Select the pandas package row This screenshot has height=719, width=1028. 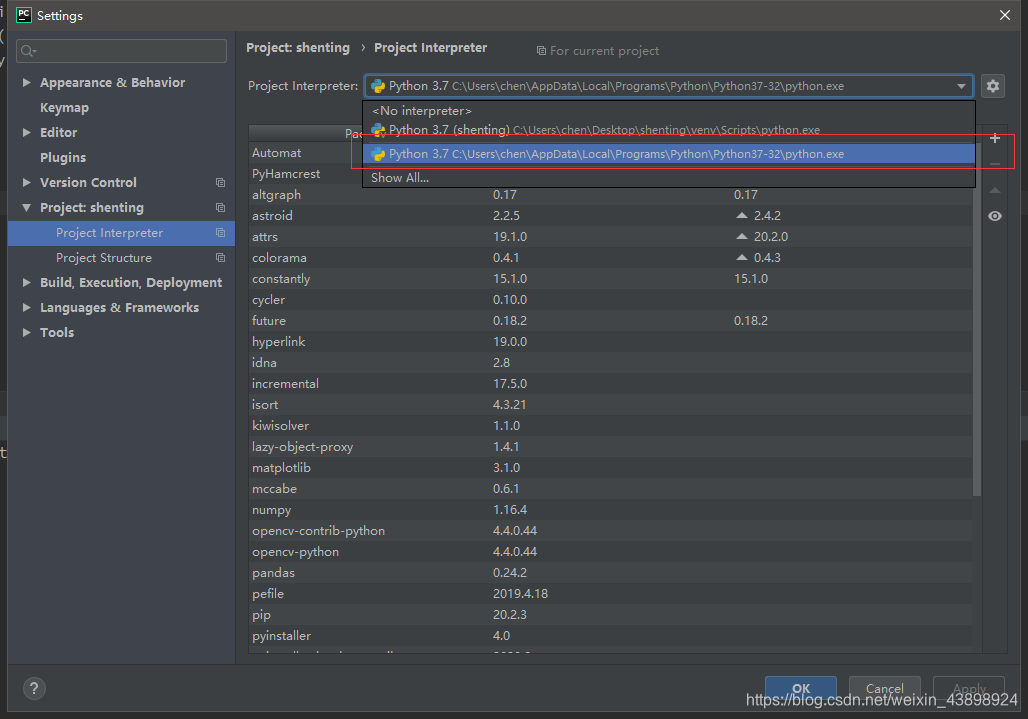(610, 572)
